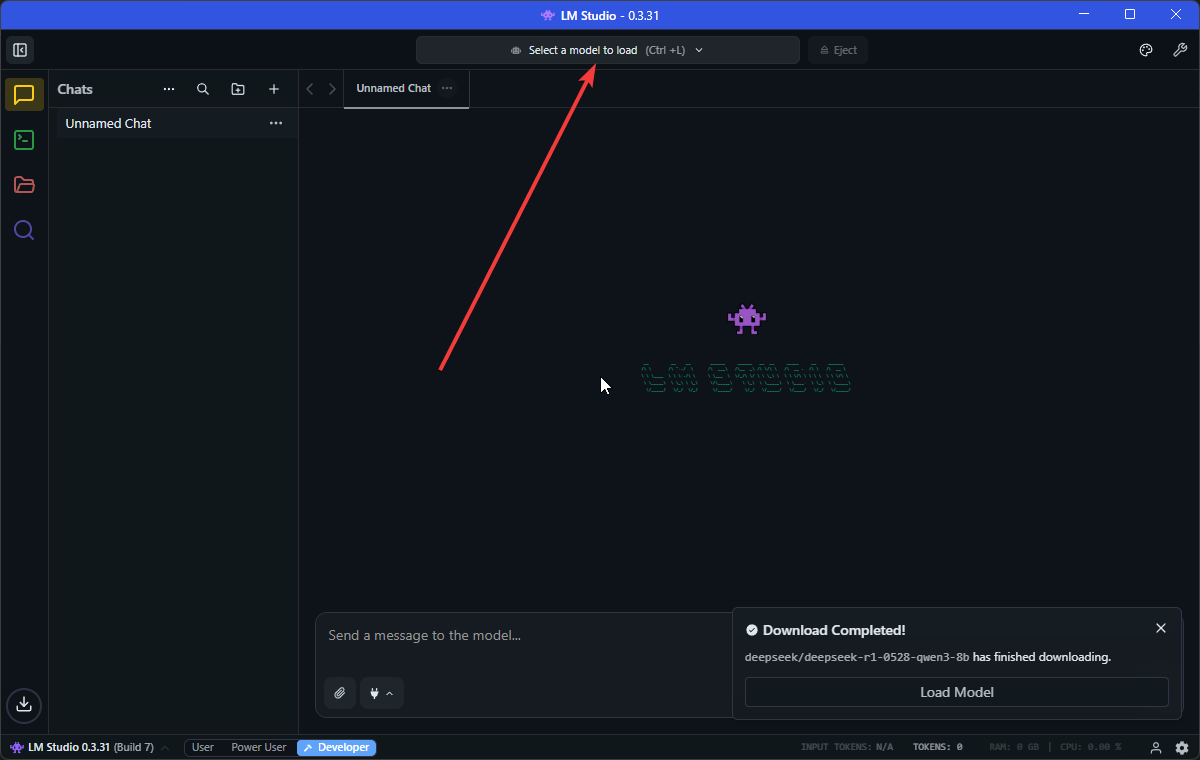This screenshot has height=760, width=1200.
Task: Open the 'Select a model to load' dropdown
Action: point(608,50)
